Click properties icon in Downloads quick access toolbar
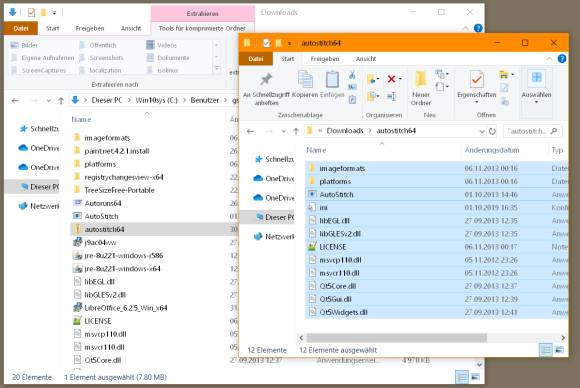Viewport: 580px width, 388px height. pyautogui.click(x=31, y=13)
